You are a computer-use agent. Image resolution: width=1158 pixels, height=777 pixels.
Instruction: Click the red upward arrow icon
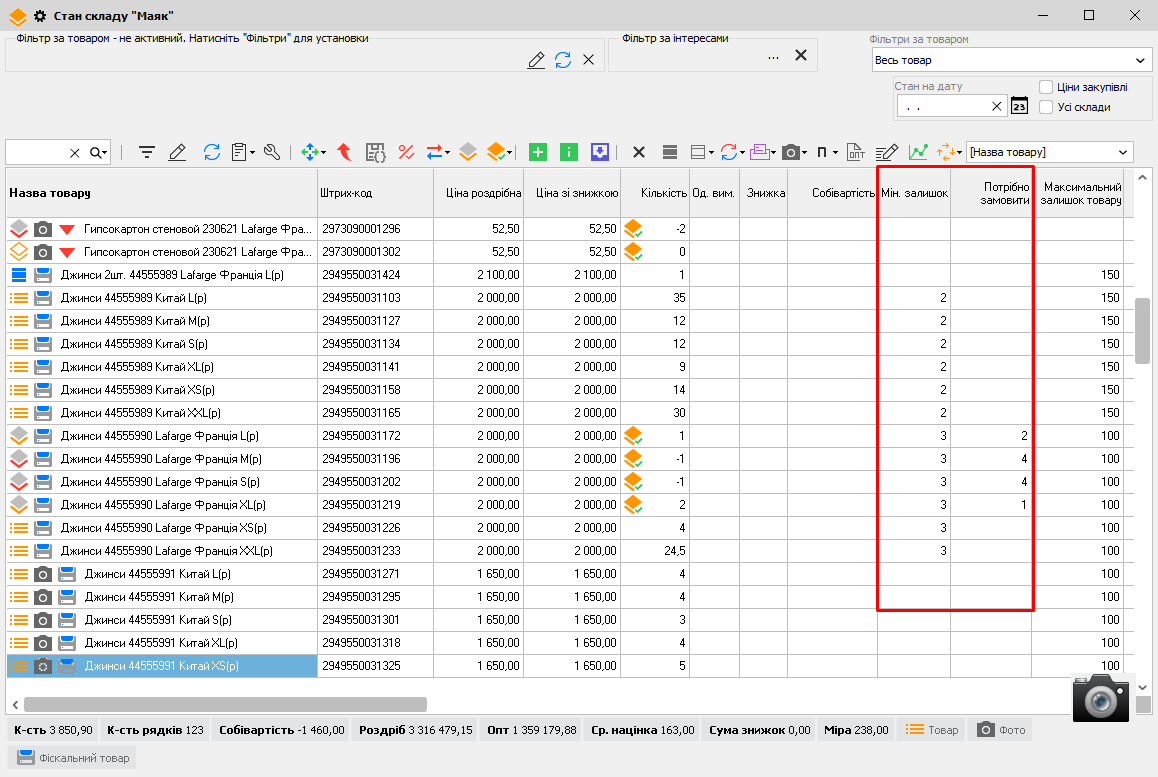(343, 152)
